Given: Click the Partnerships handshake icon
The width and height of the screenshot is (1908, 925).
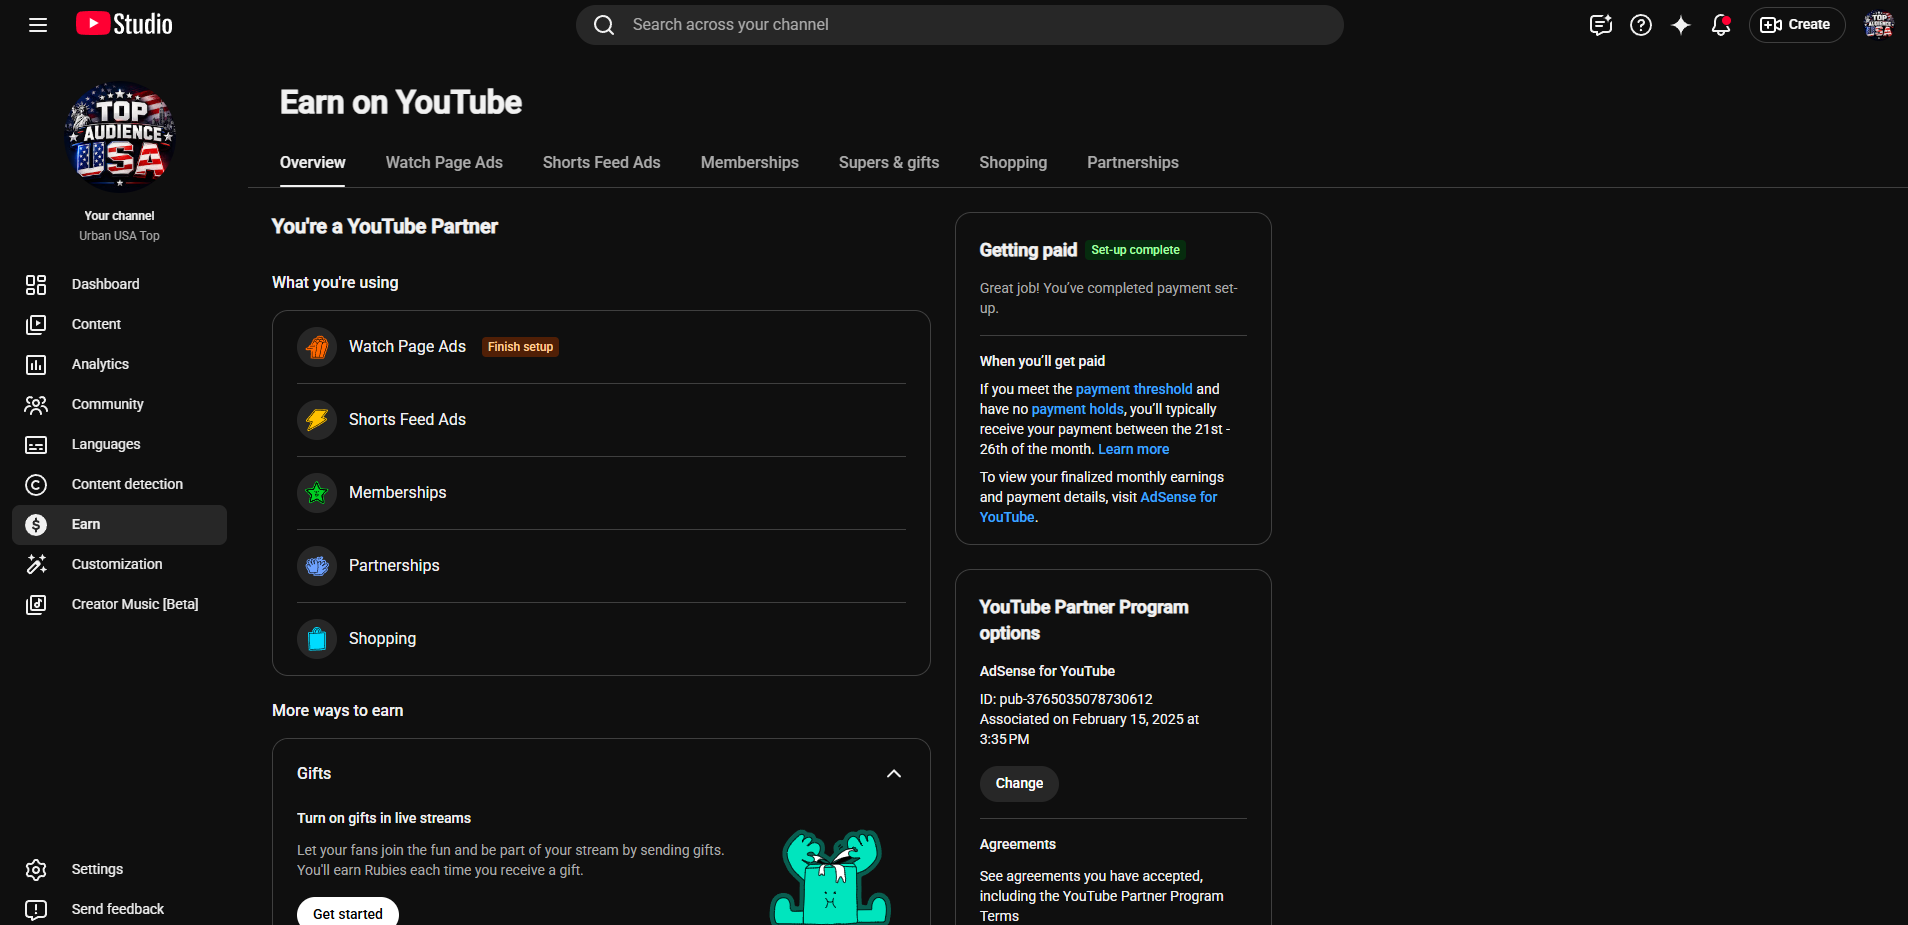Looking at the screenshot, I should coord(317,566).
